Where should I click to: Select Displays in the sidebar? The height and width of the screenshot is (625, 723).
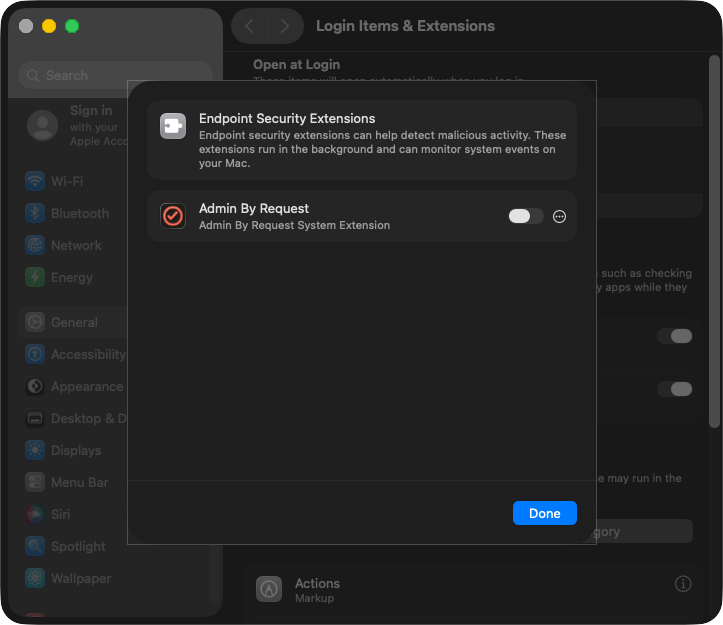coord(75,450)
